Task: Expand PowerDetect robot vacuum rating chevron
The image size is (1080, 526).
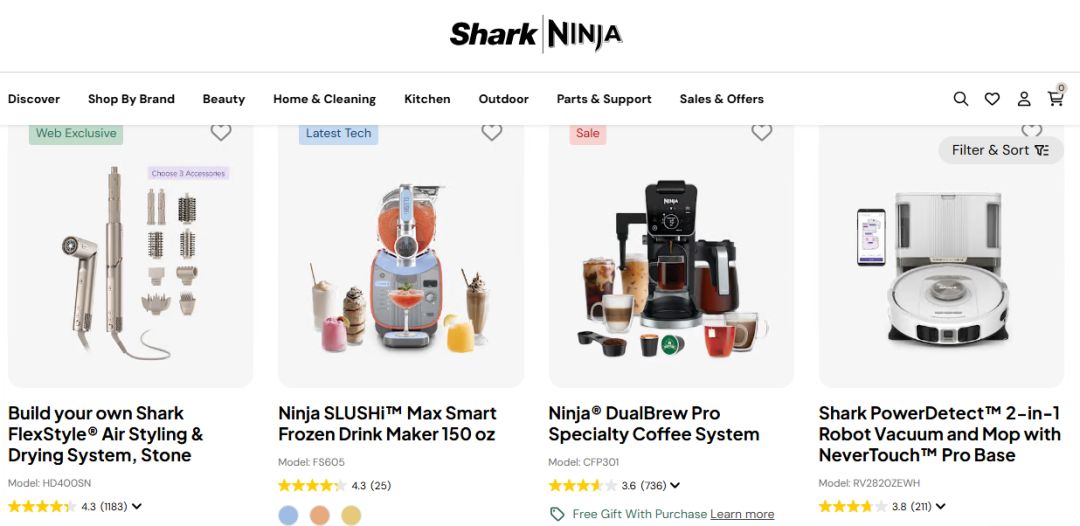Action: 940,507
